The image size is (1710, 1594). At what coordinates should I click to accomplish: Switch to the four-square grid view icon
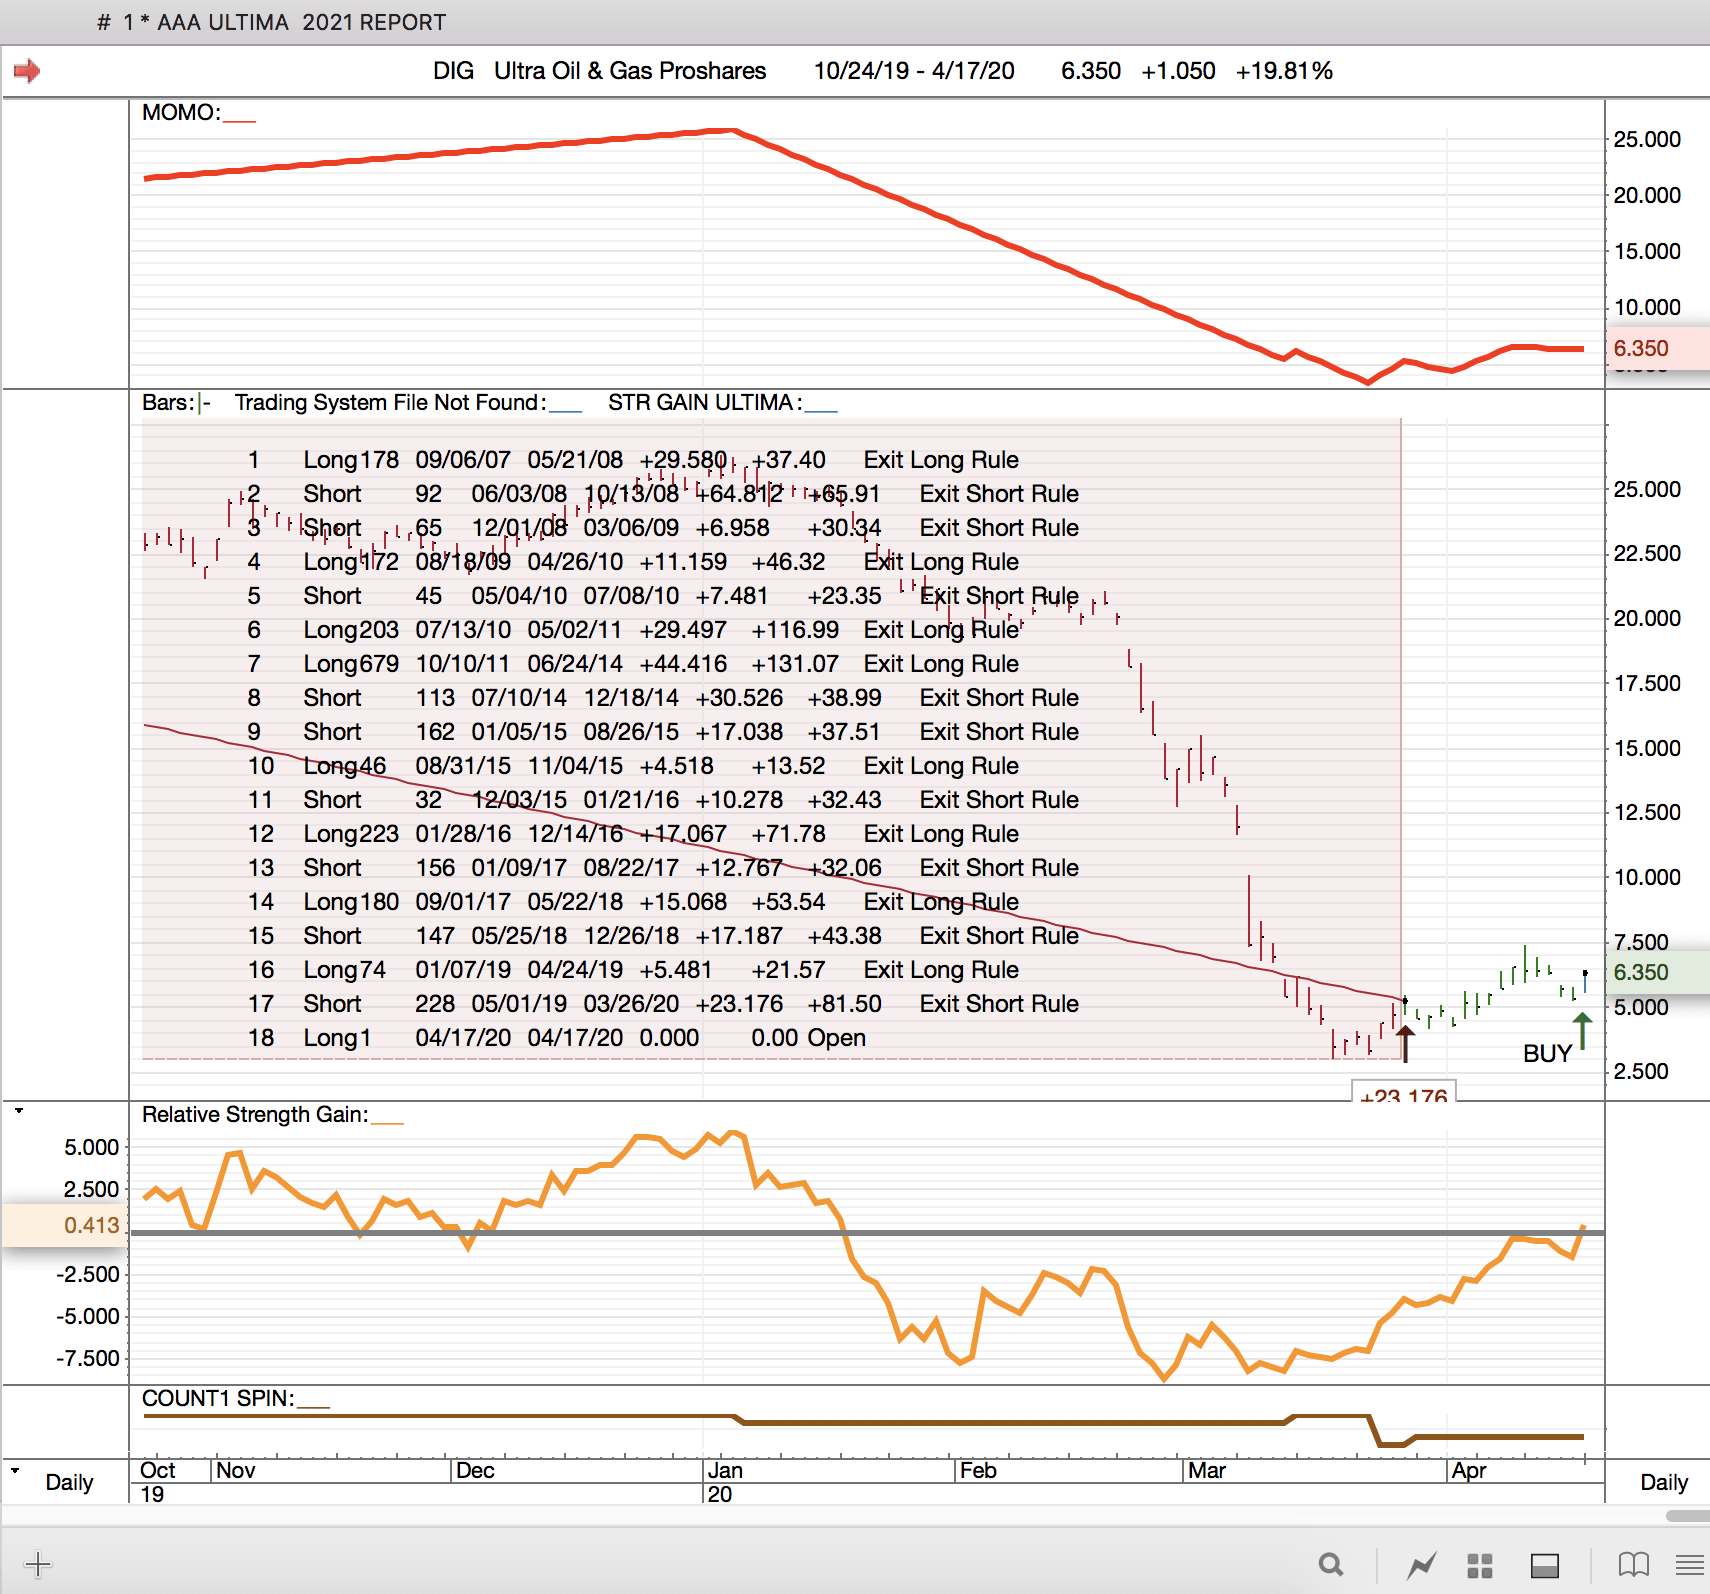pos(1480,1565)
